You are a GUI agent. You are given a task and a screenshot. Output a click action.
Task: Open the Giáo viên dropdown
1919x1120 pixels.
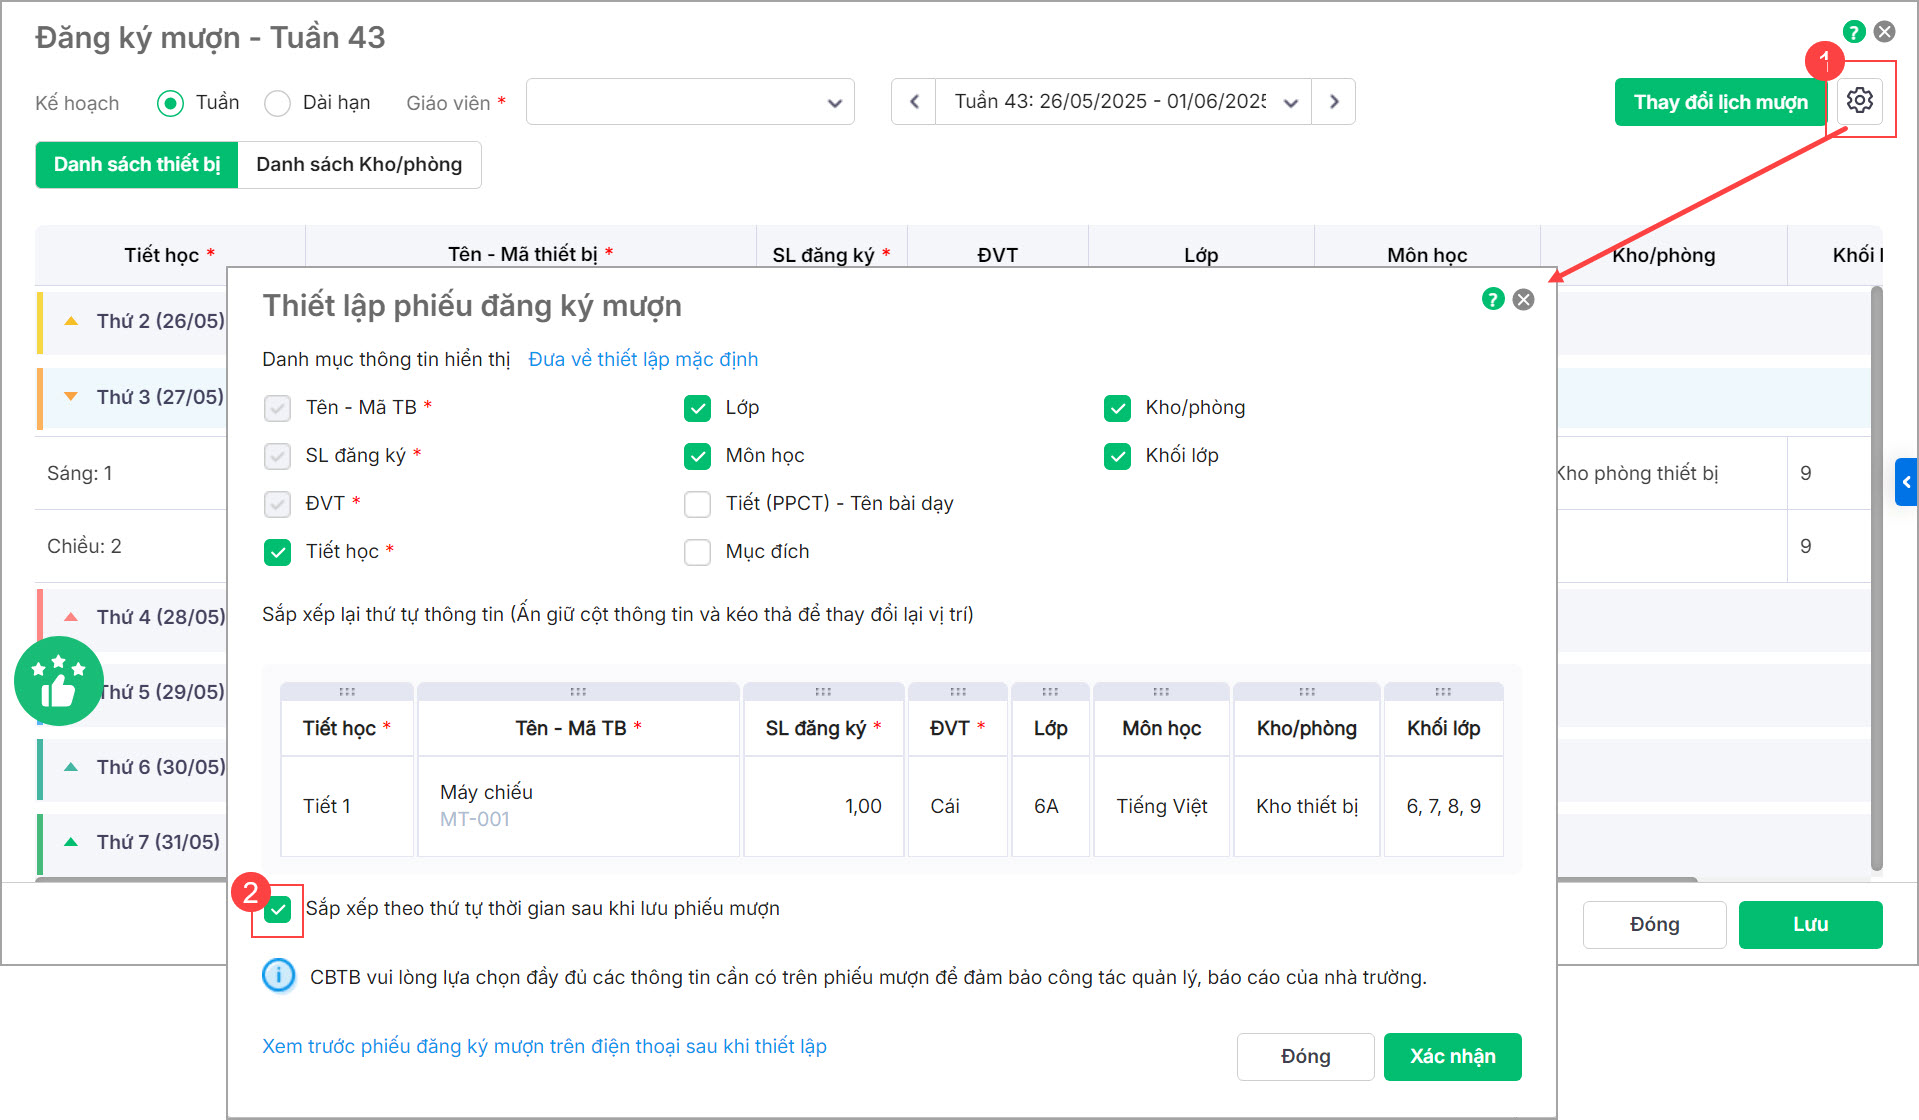click(690, 102)
